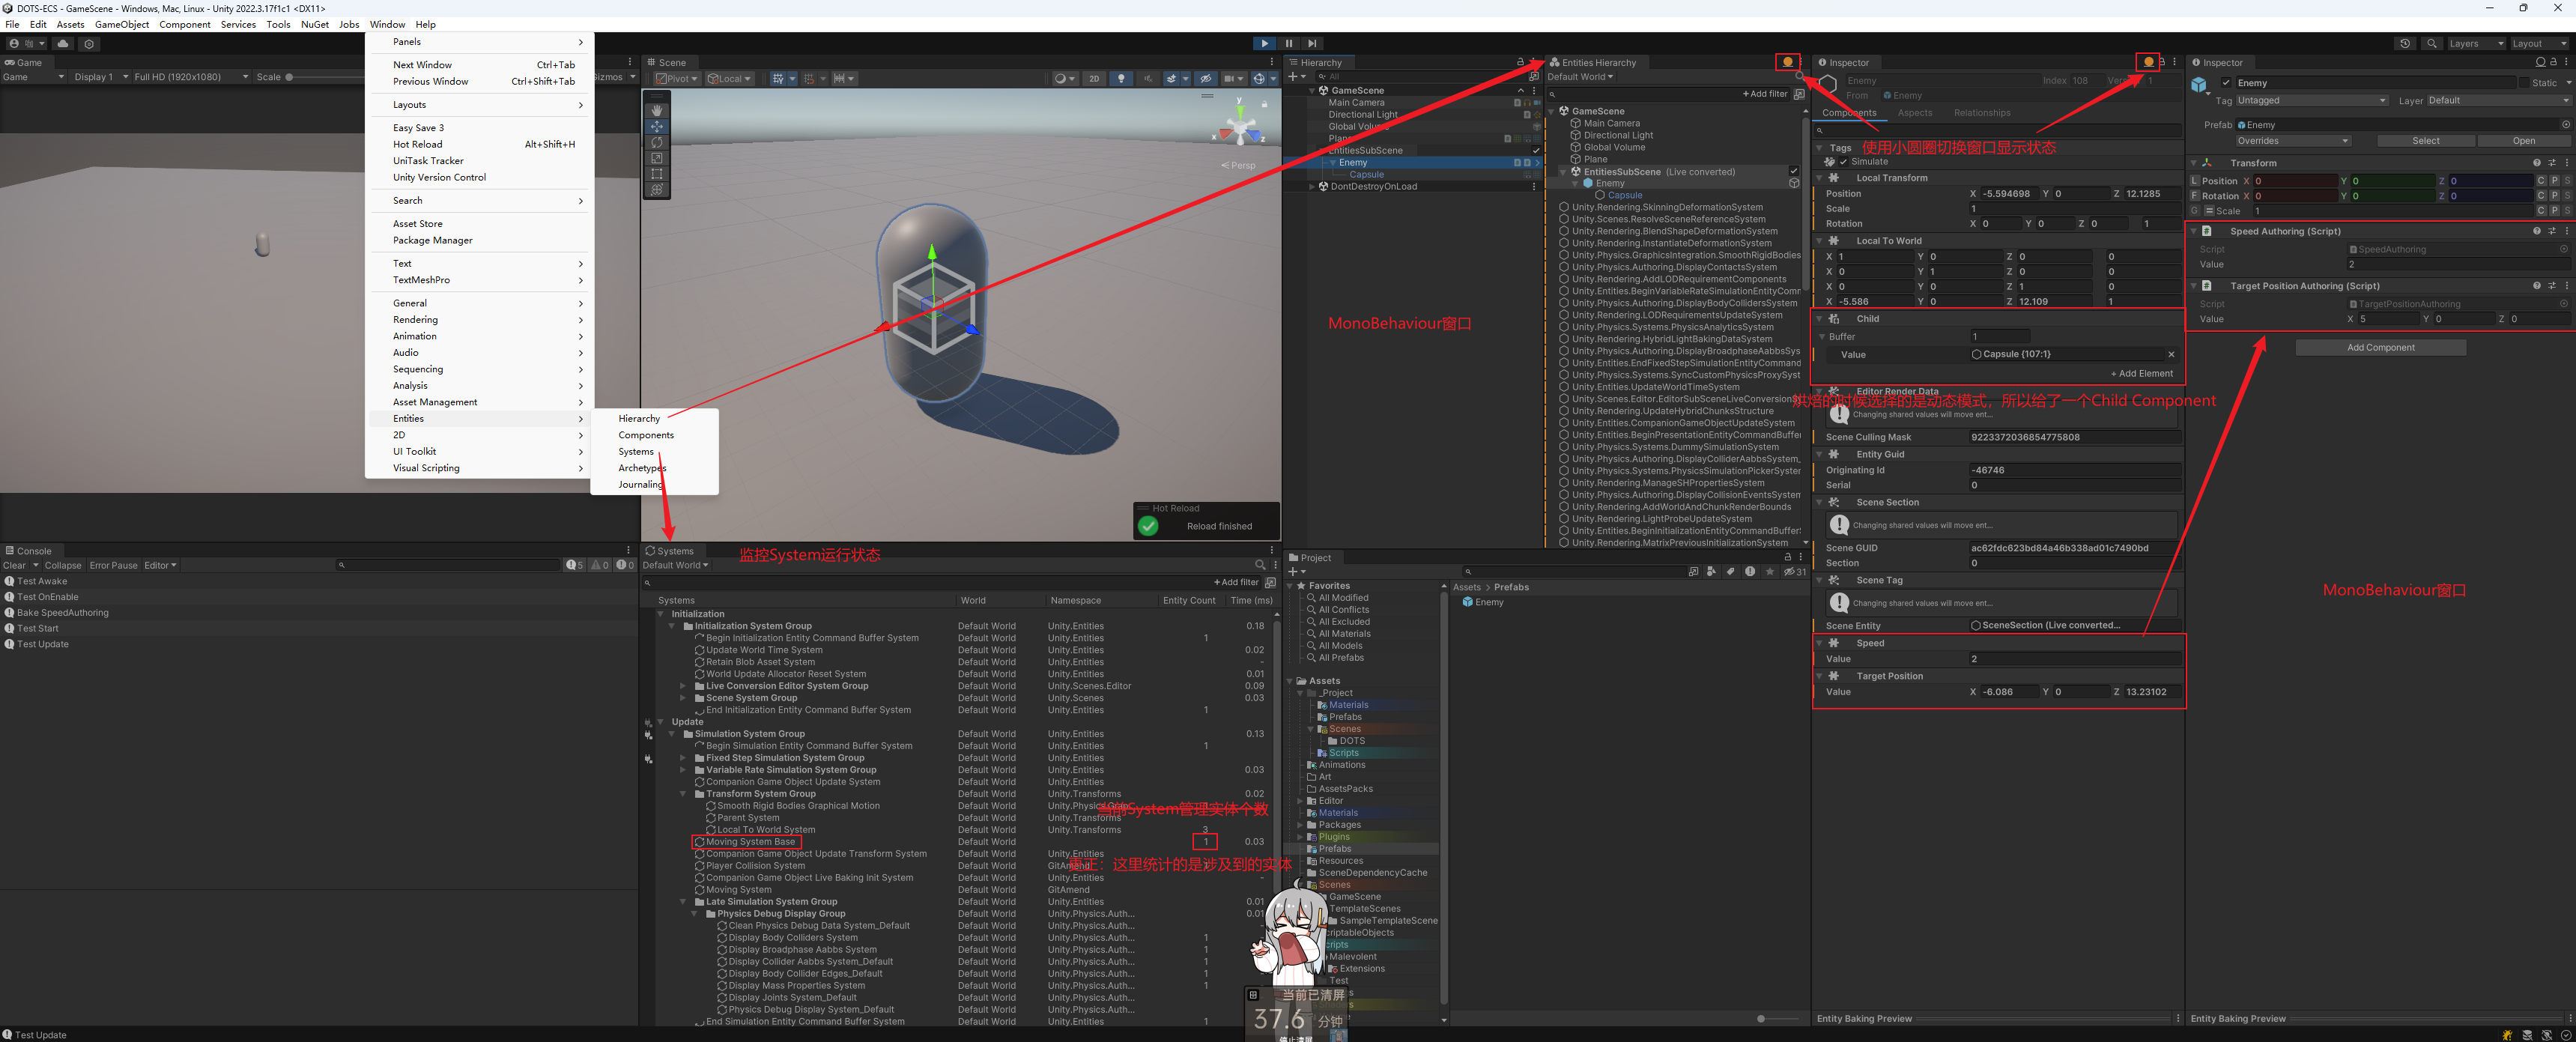
Task: Toggle EntitiesSubScene checkbox in Hierarchy
Action: [x=1536, y=151]
